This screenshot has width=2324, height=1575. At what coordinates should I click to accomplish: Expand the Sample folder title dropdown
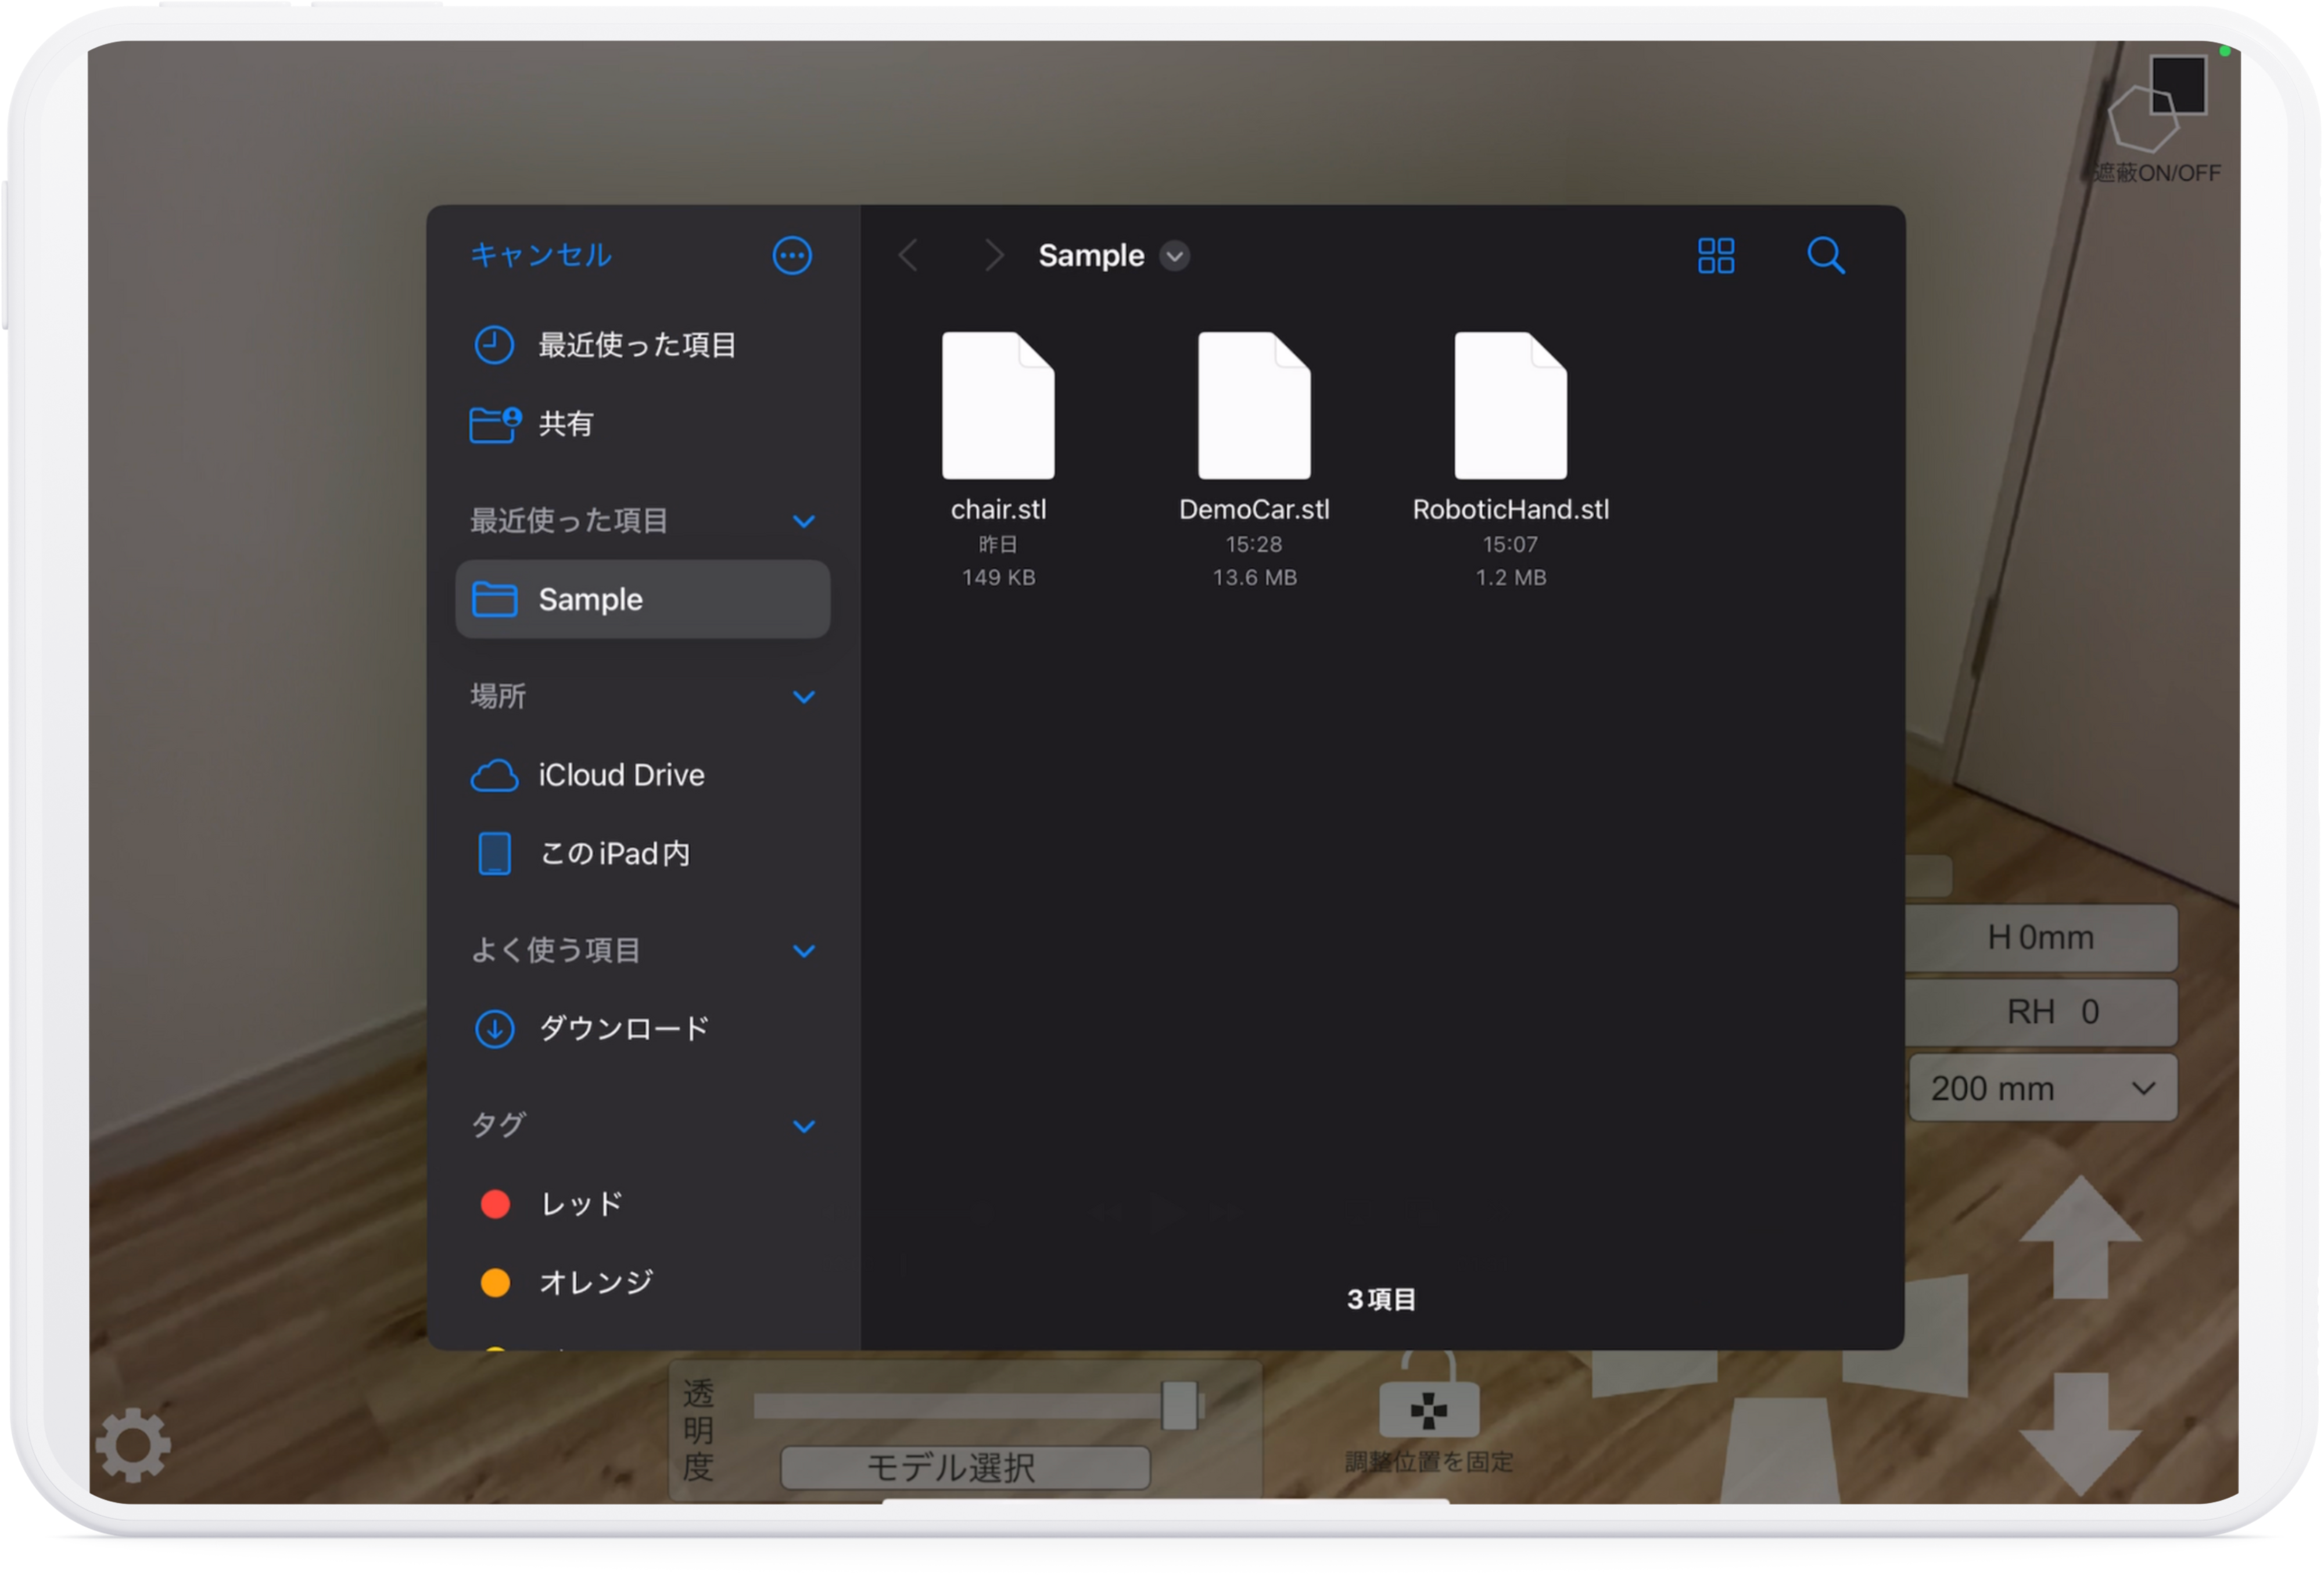(x=1175, y=256)
